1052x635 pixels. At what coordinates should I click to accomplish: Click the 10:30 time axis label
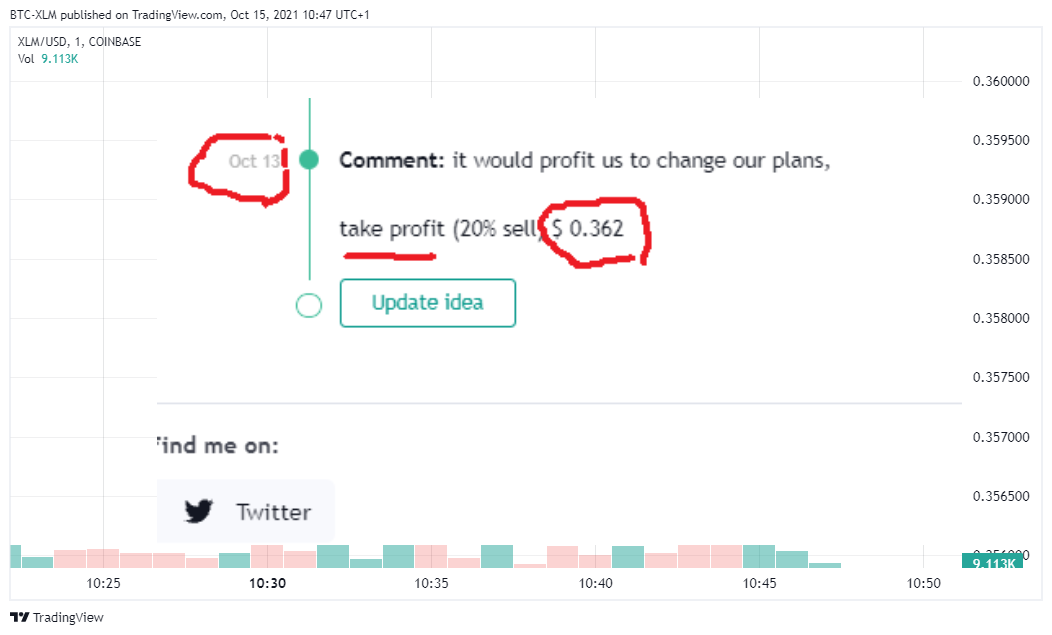(267, 583)
